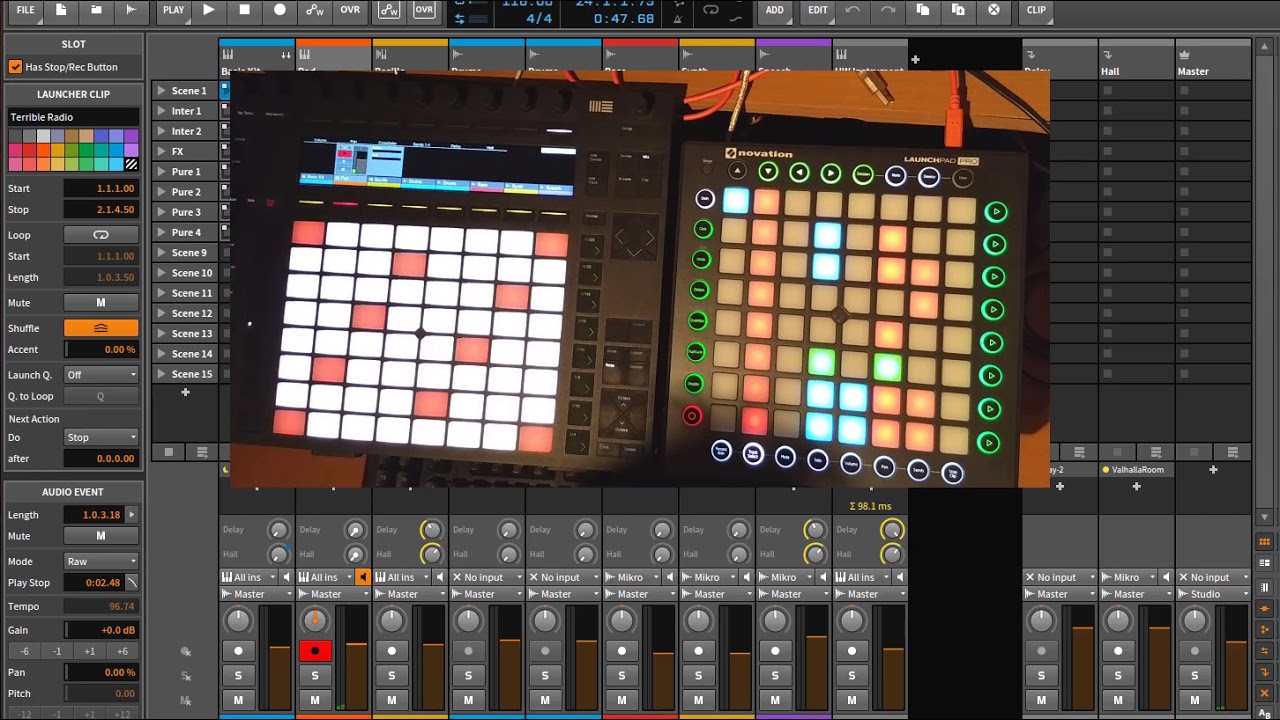Open the Do Stop next action dropdown
The height and width of the screenshot is (720, 1280).
(x=101, y=437)
